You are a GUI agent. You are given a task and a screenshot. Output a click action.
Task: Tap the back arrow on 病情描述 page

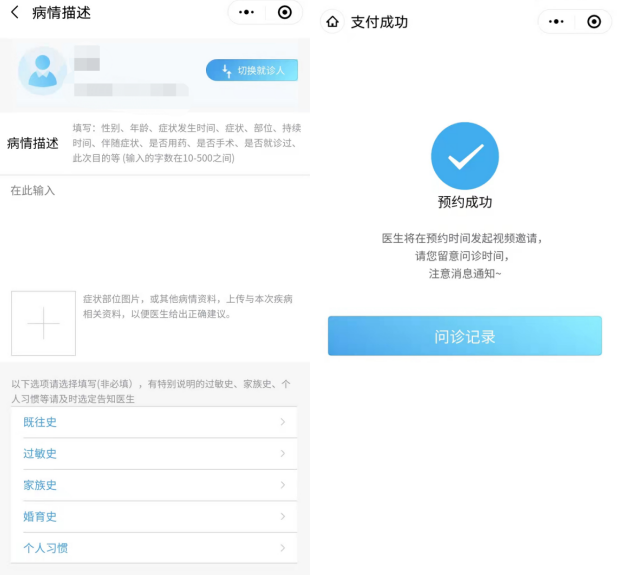coord(15,13)
